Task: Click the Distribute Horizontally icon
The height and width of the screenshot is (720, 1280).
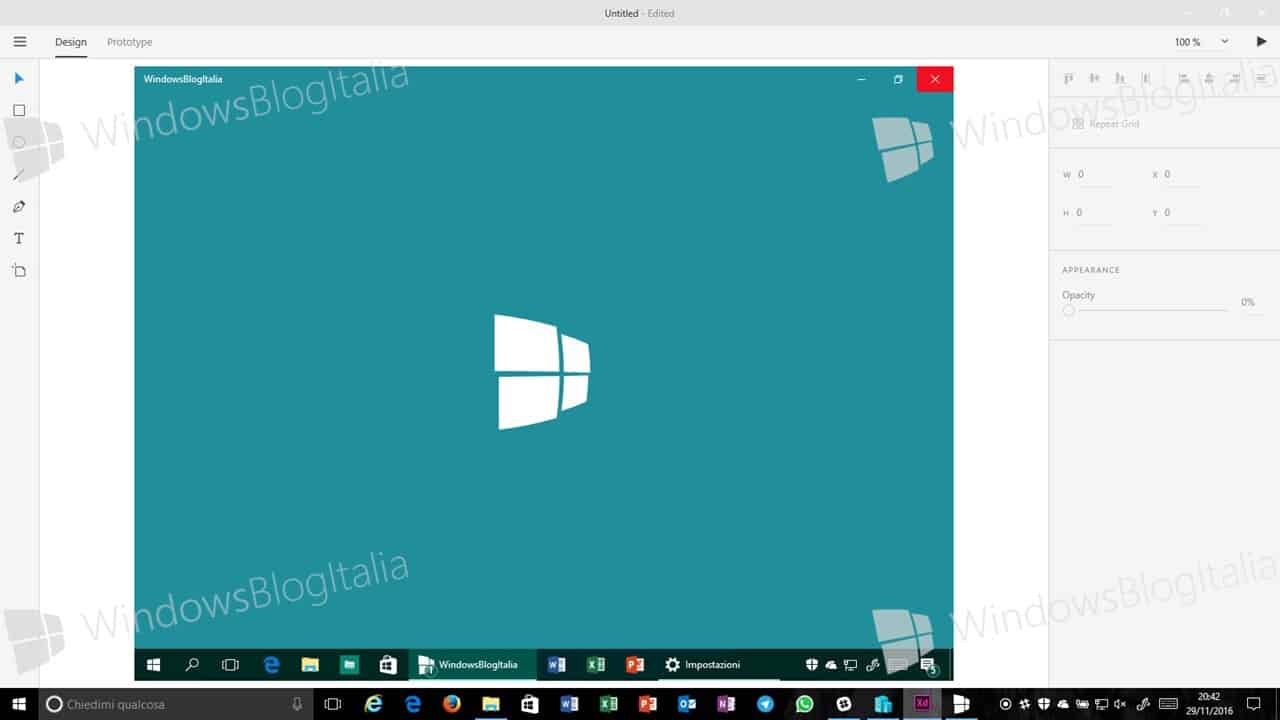Action: click(1261, 78)
